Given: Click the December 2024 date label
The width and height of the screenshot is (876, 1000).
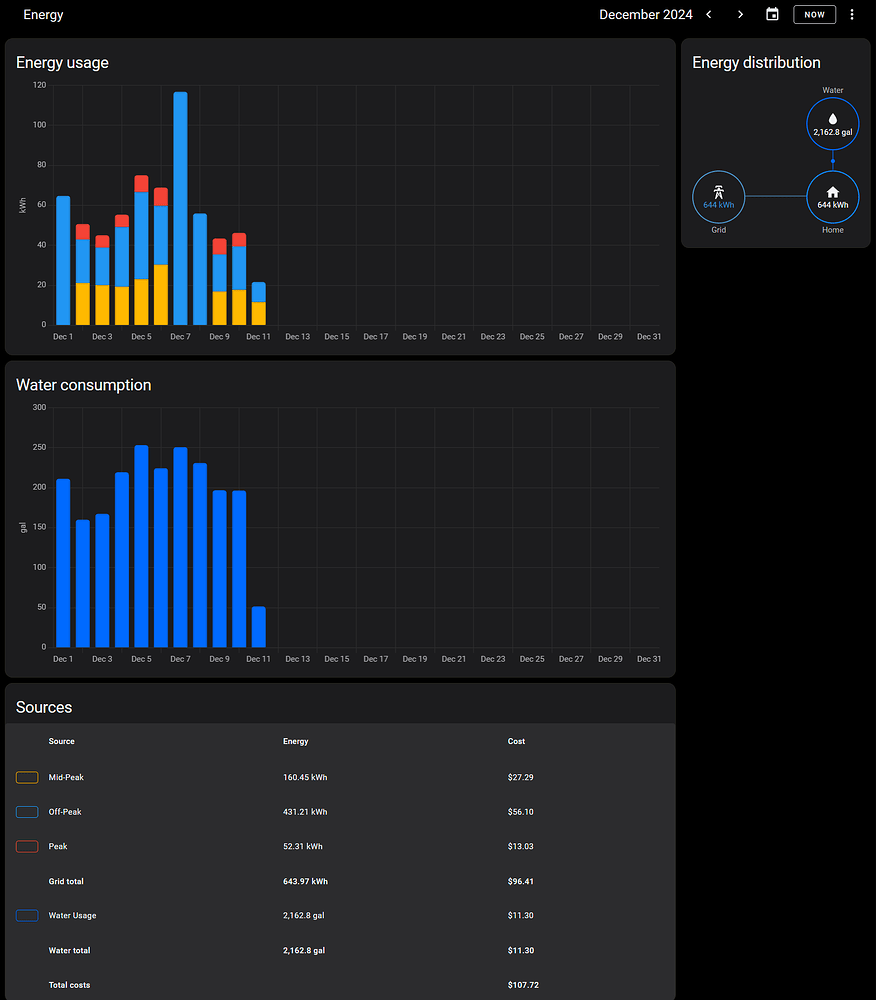Looking at the screenshot, I should (645, 15).
